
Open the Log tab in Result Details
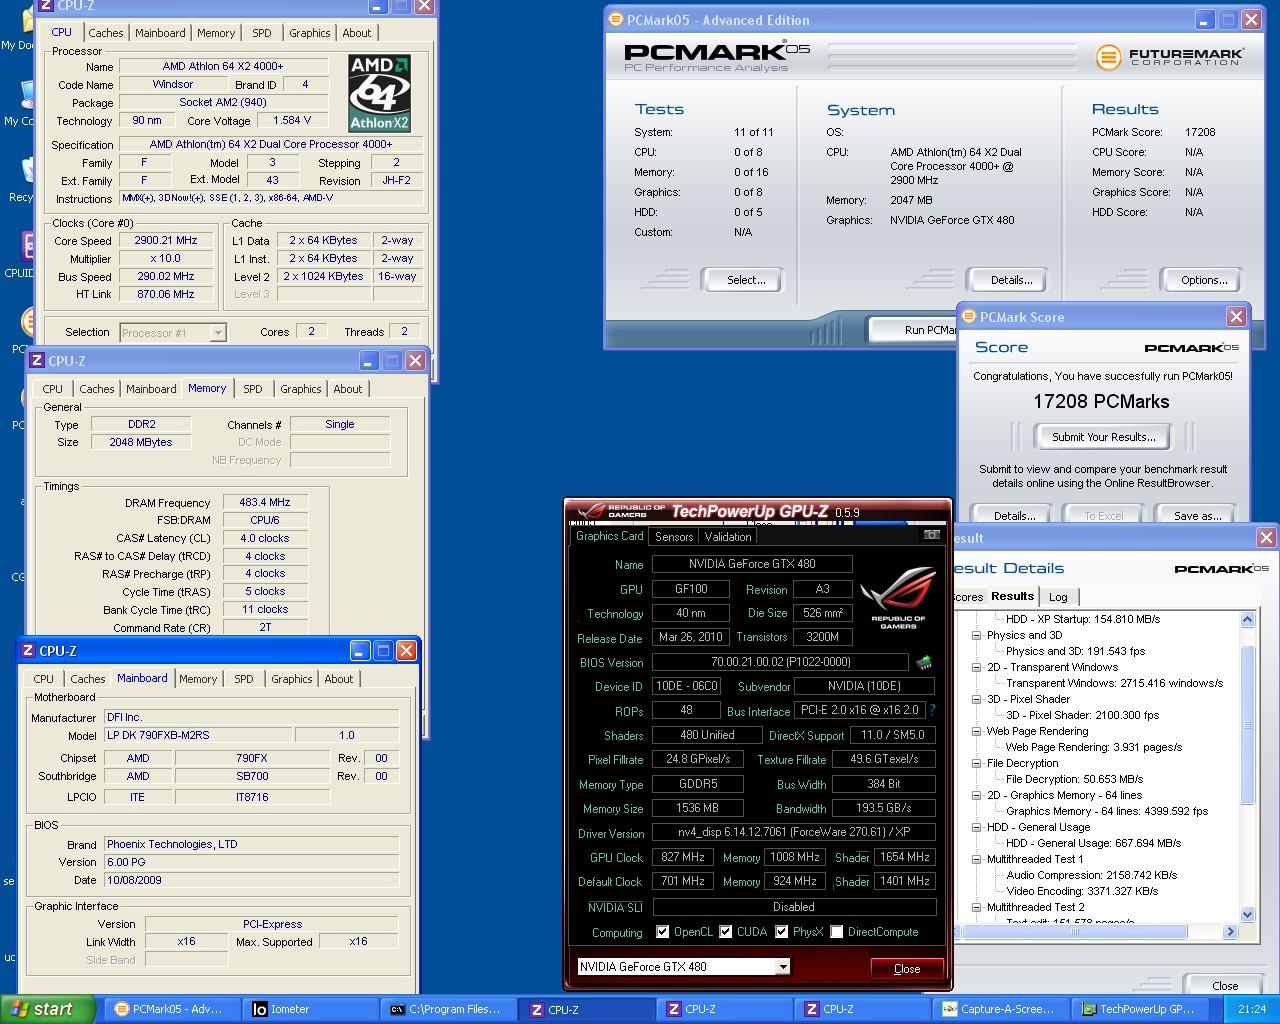(1058, 597)
